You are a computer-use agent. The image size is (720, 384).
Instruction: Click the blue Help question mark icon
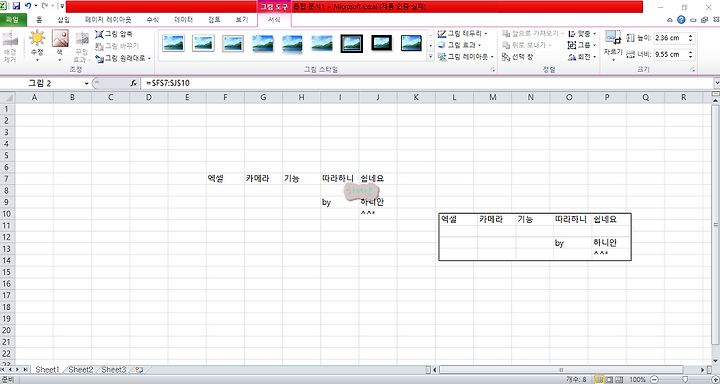click(681, 20)
